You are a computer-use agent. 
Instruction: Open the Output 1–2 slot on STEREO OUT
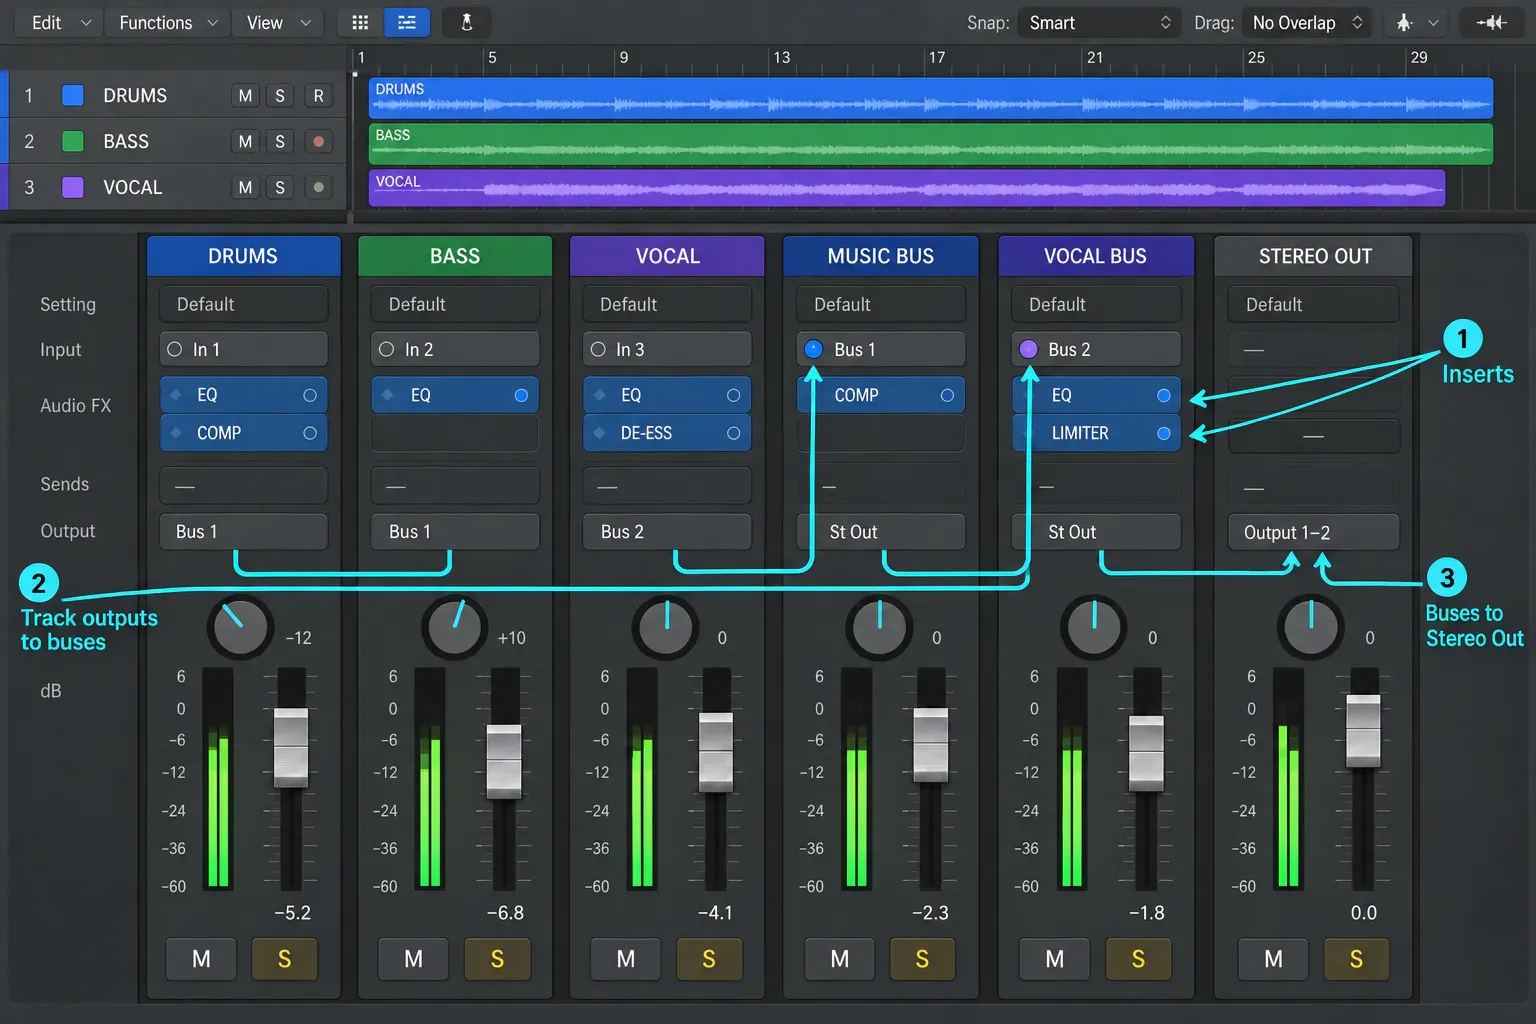1314,532
